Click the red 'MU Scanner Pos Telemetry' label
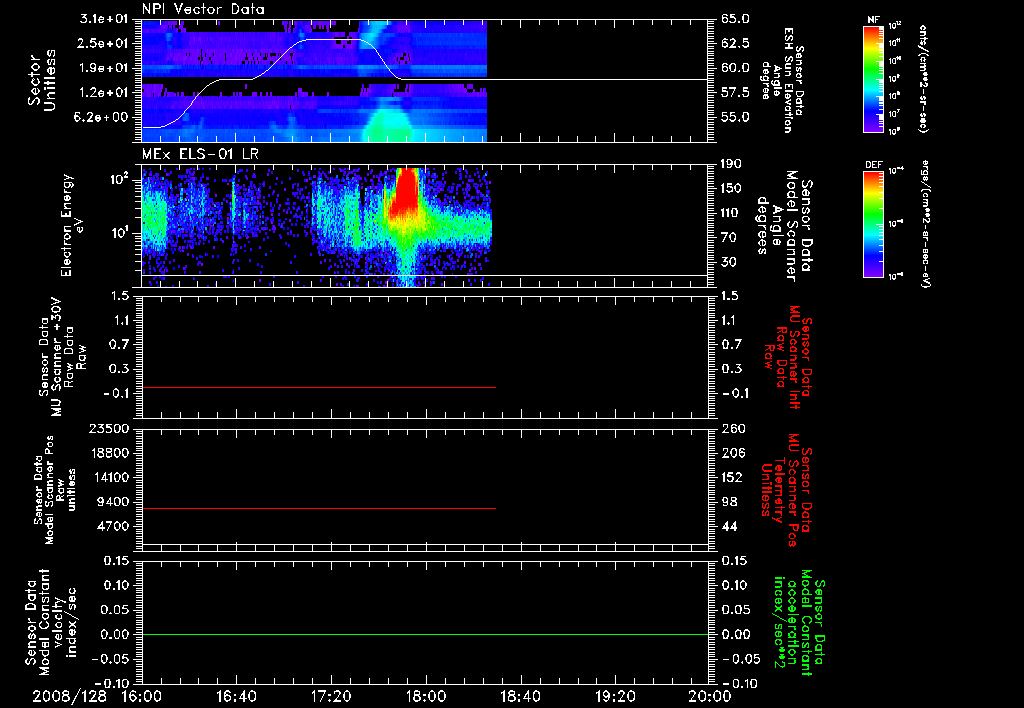This screenshot has height=708, width=1024. (x=786, y=490)
